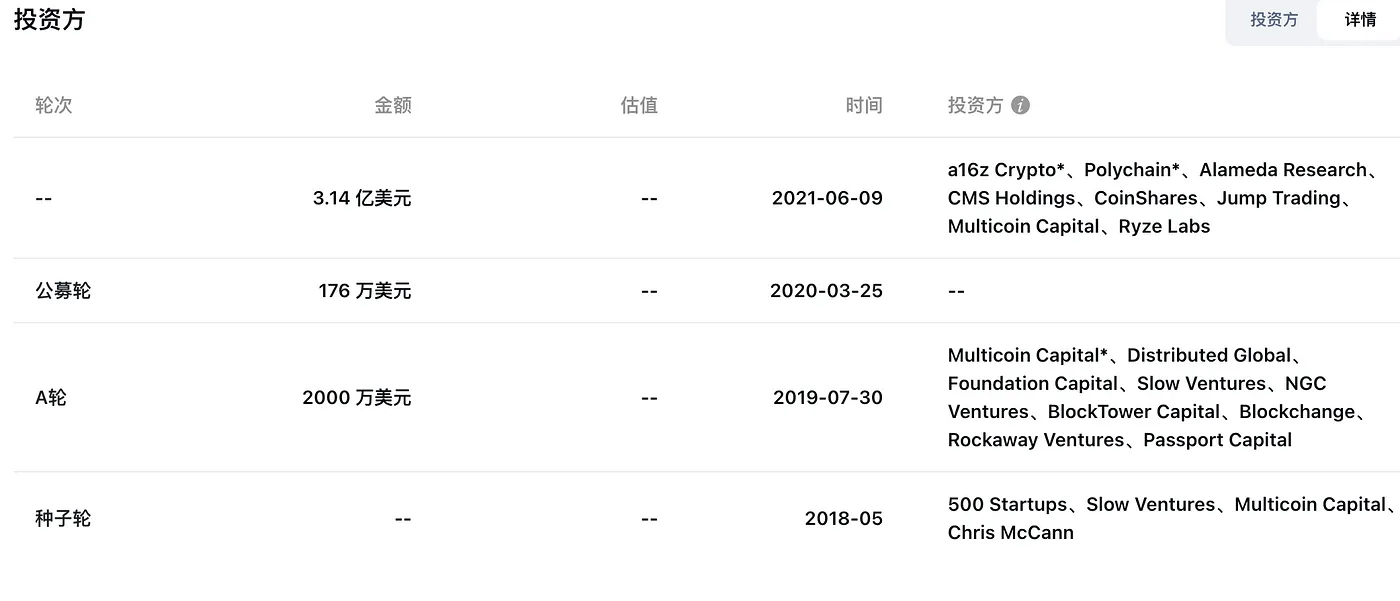This screenshot has width=1400, height=601.
Task: Switch to the 详情 tab
Action: (x=1360, y=20)
